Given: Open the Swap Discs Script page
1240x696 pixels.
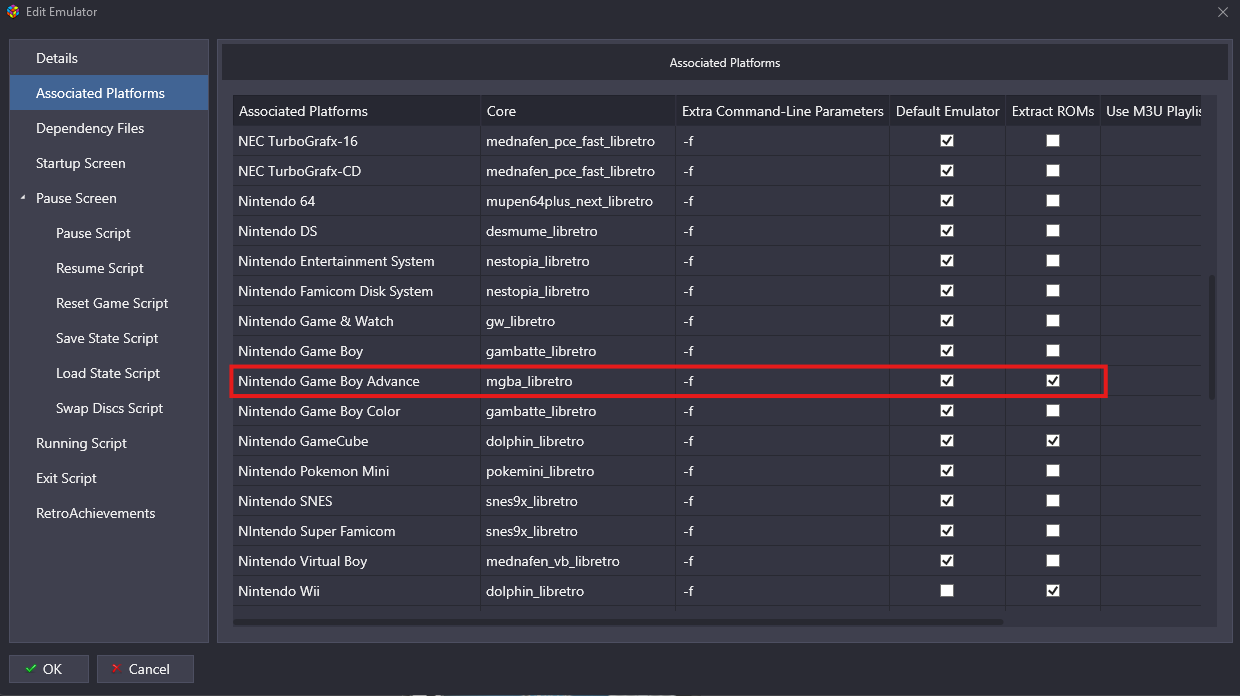Looking at the screenshot, I should click(x=109, y=408).
